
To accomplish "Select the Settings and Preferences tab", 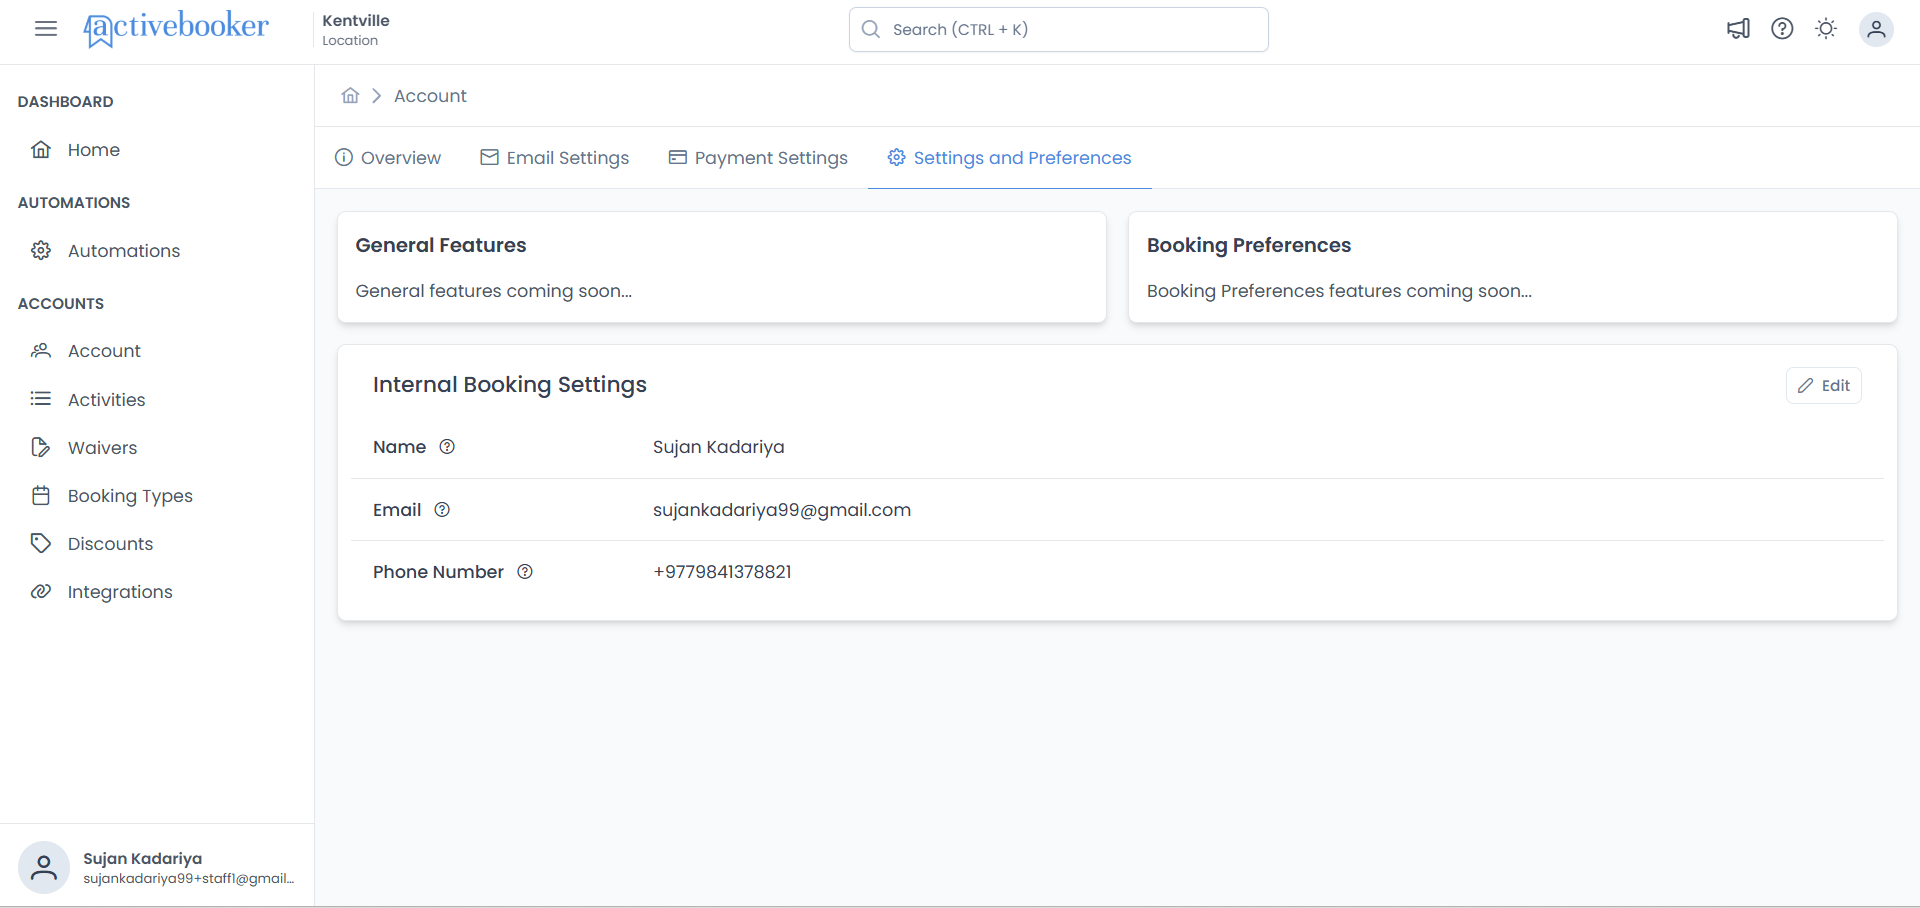I will click(x=1010, y=158).
